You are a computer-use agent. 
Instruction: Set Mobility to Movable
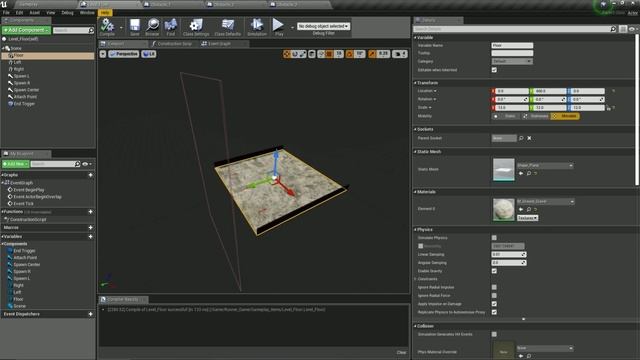point(565,116)
